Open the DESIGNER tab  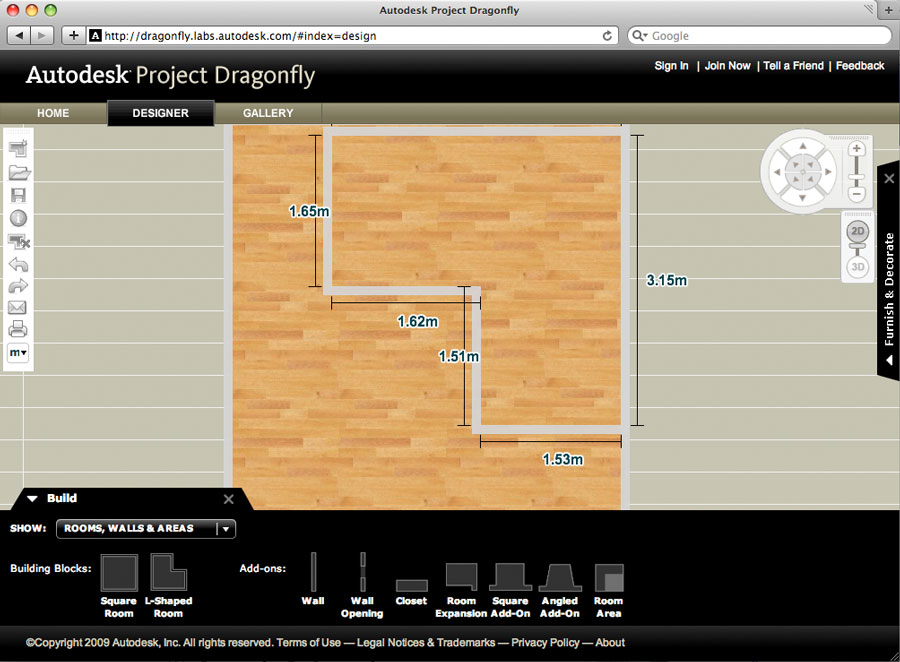coord(161,113)
